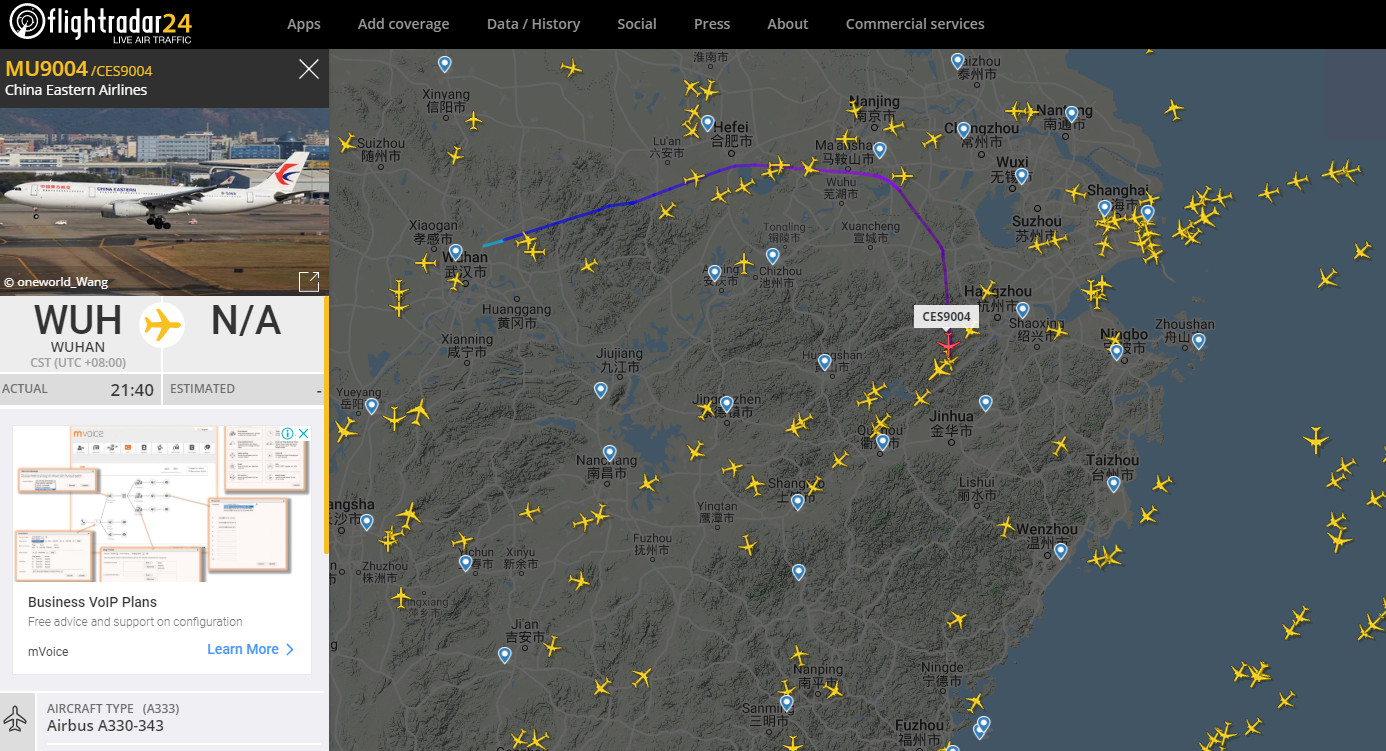Viewport: 1386px width, 751px height.
Task: Open the Apps menu
Action: 304,24
